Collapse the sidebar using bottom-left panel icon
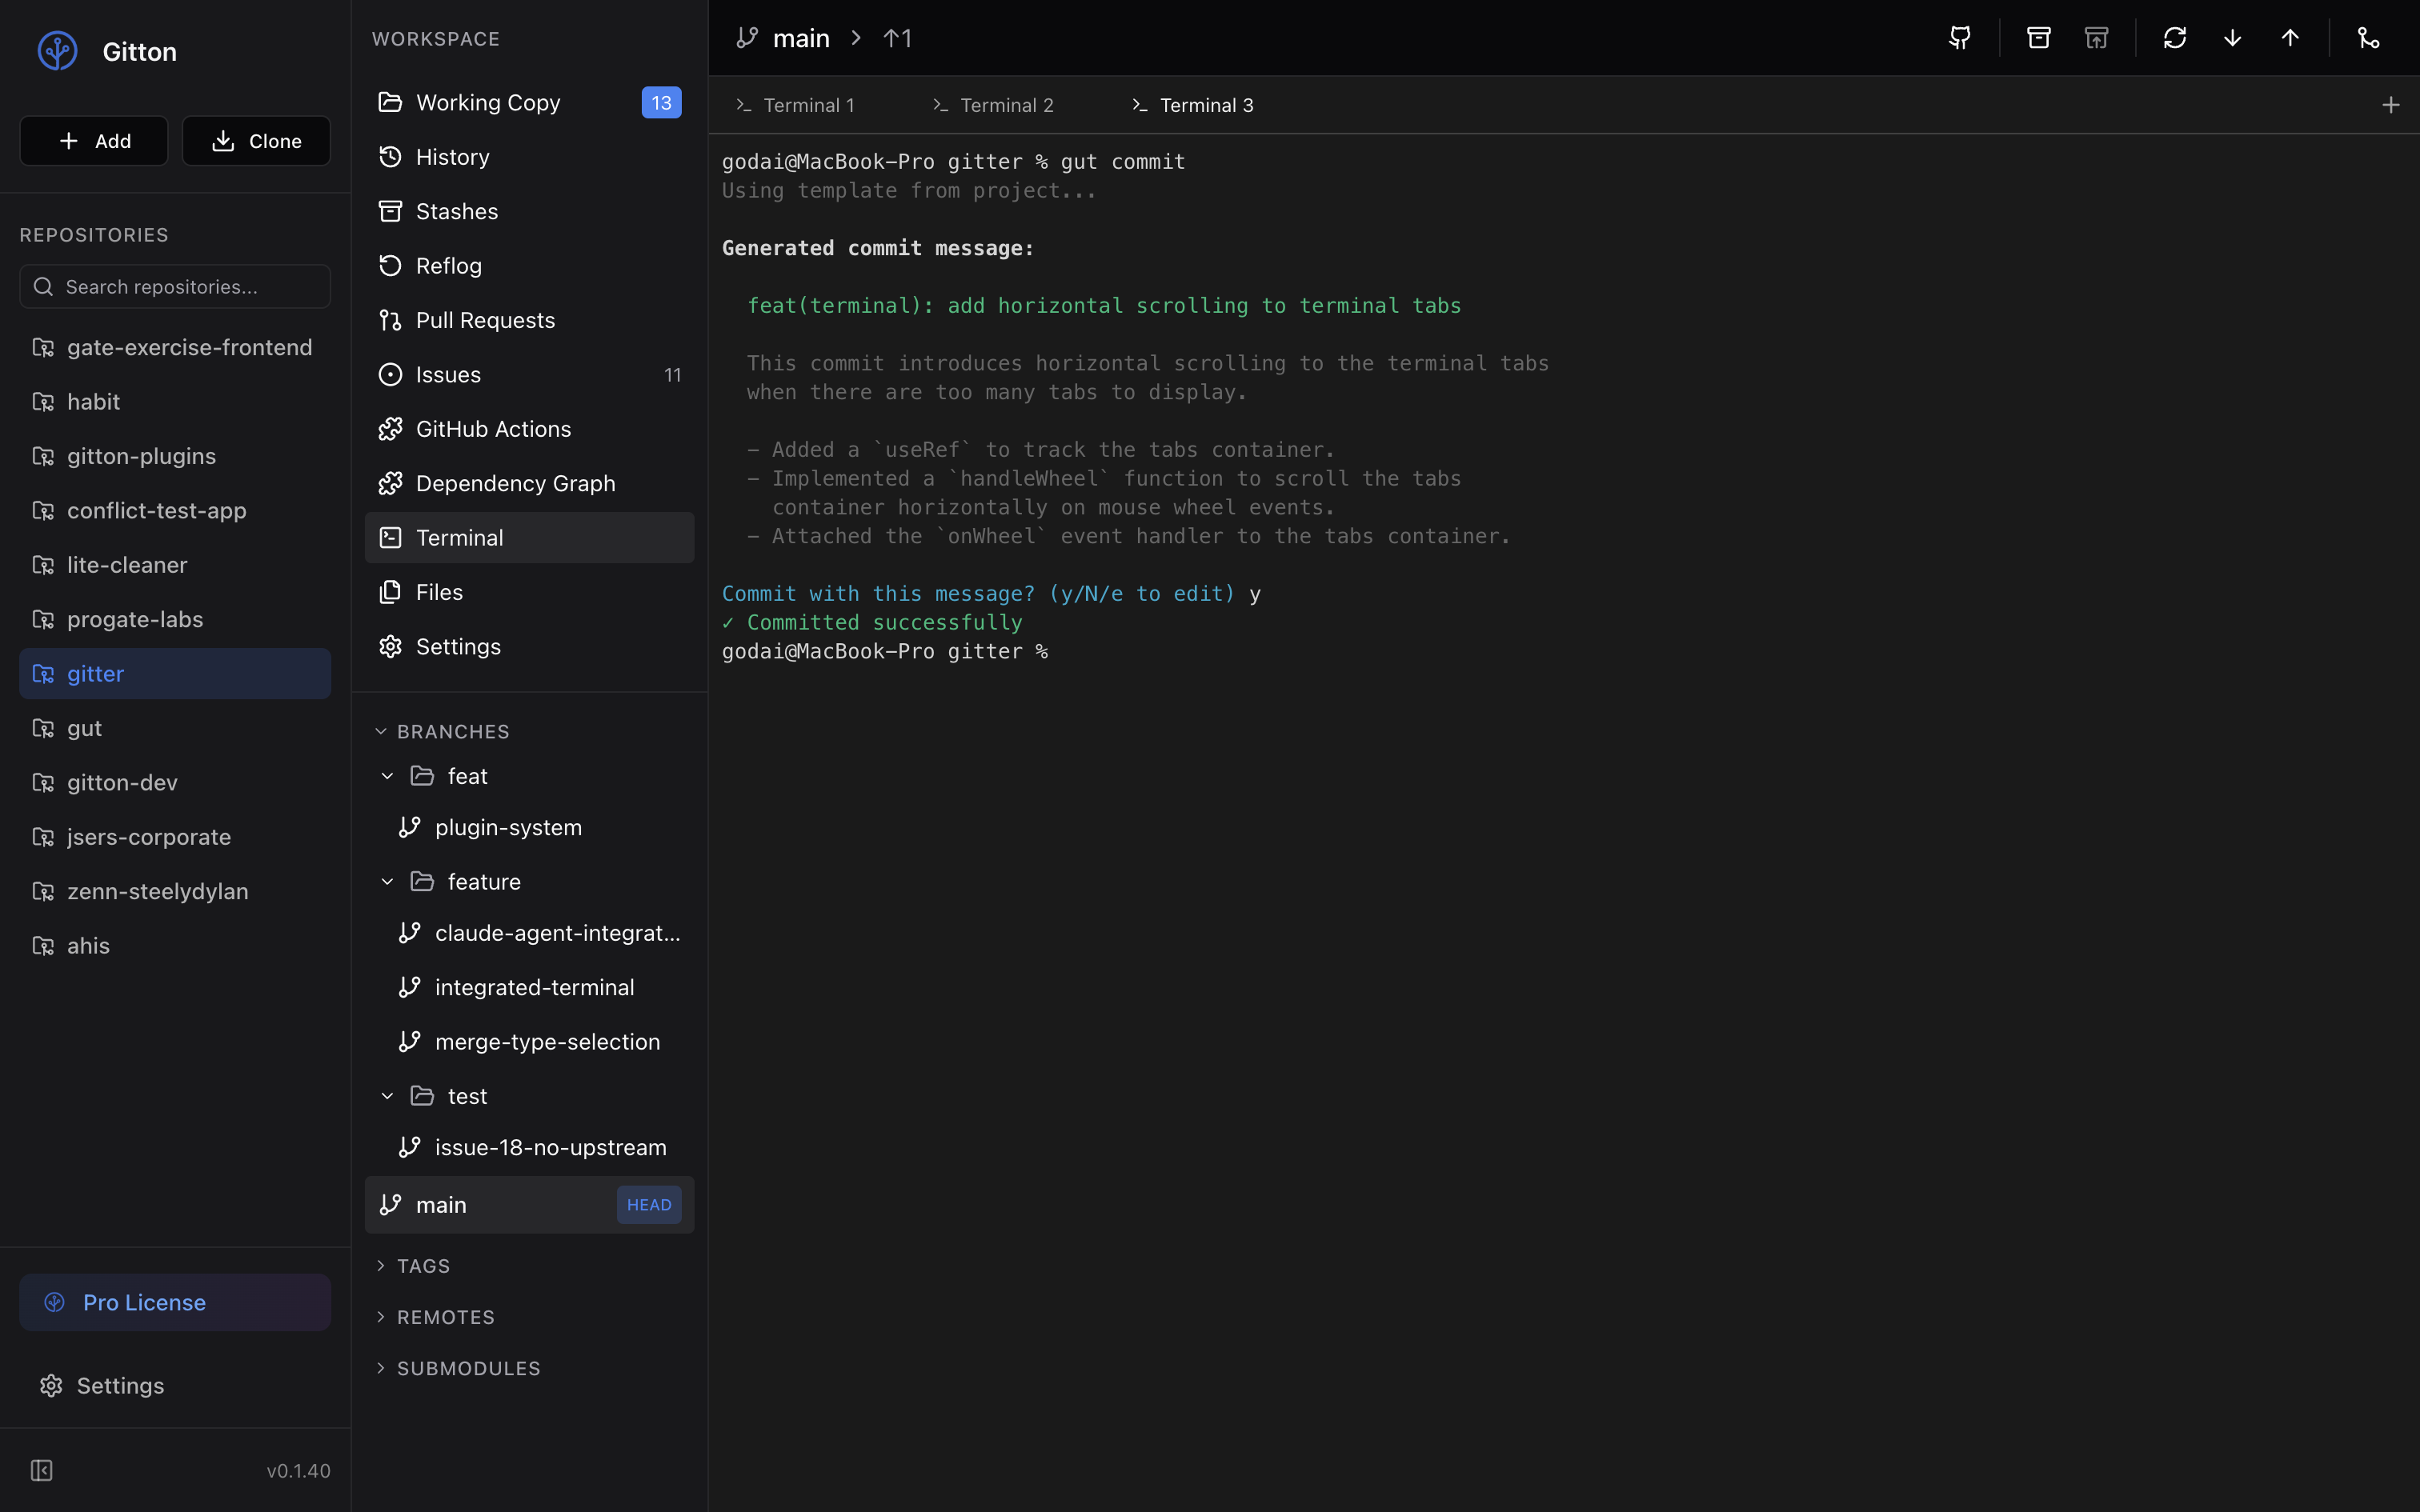Screen dimensions: 2420x1512 pos(41,1470)
